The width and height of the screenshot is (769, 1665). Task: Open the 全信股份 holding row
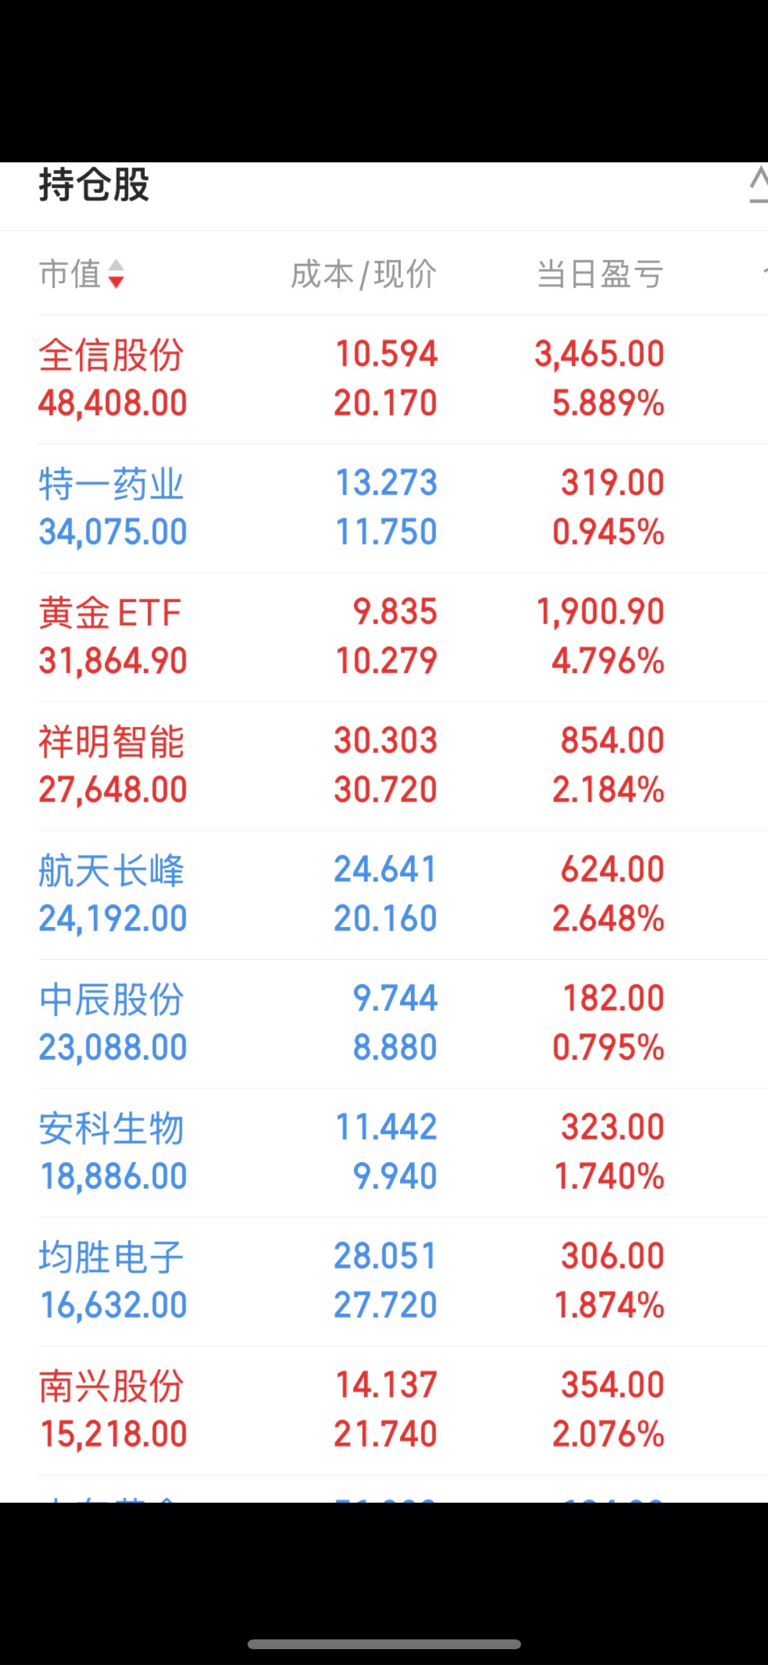(111, 355)
